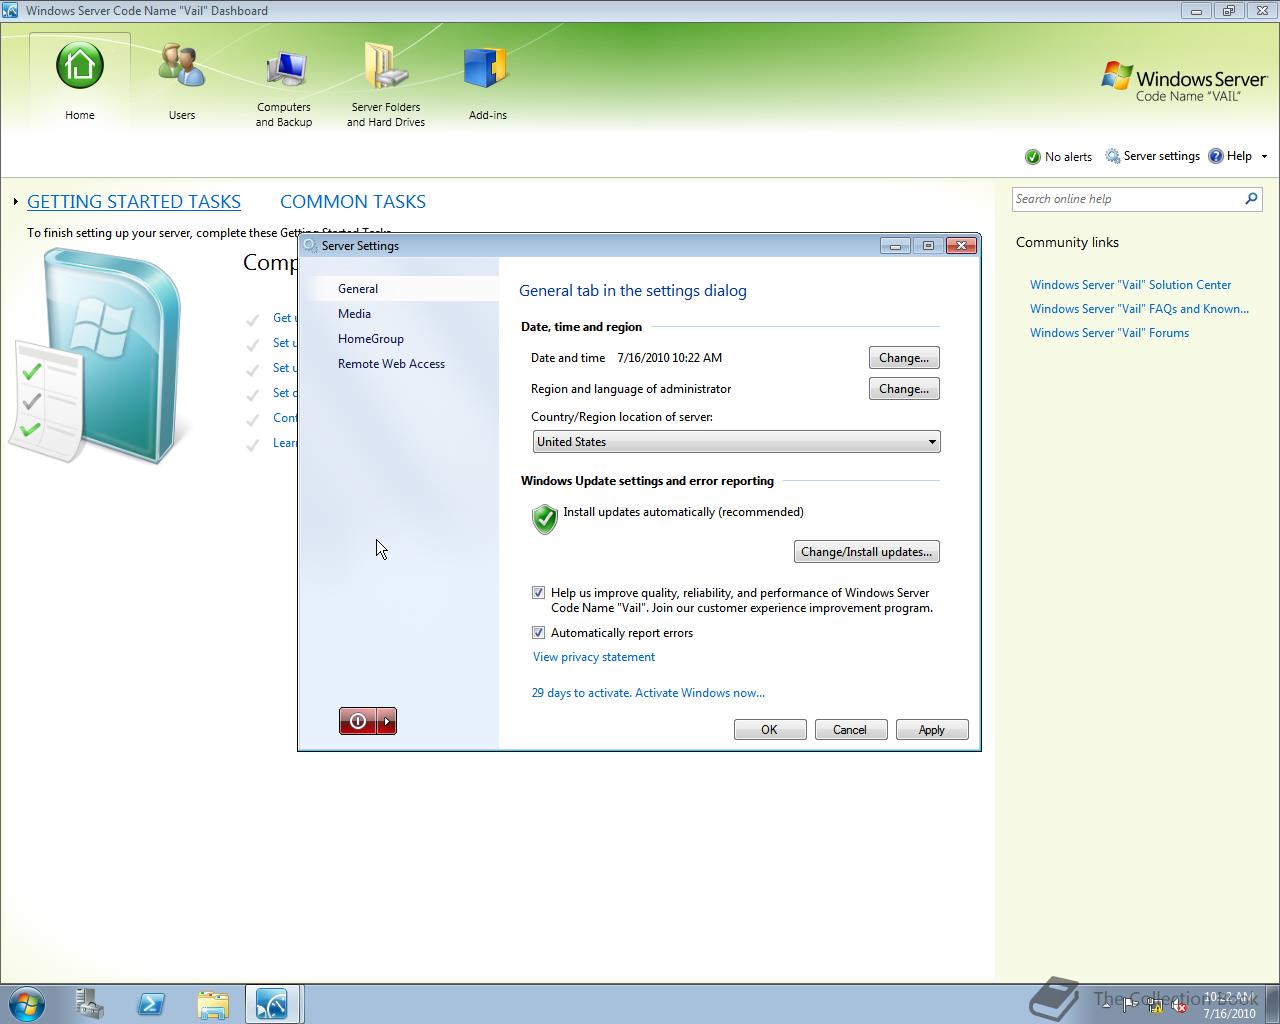
Task: Click the Home house icon
Action: 80,66
